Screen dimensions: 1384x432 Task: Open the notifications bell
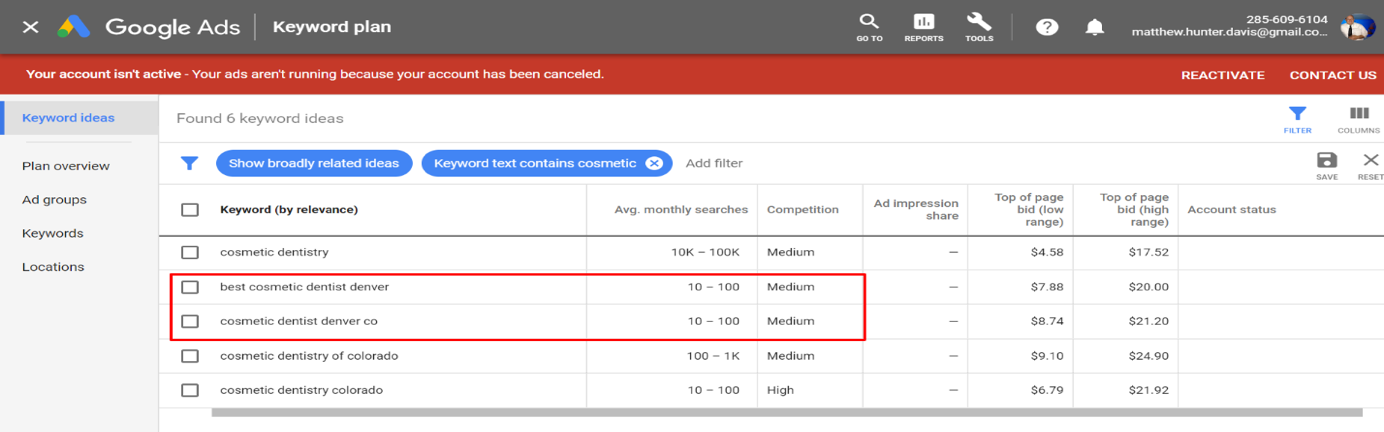(1095, 27)
